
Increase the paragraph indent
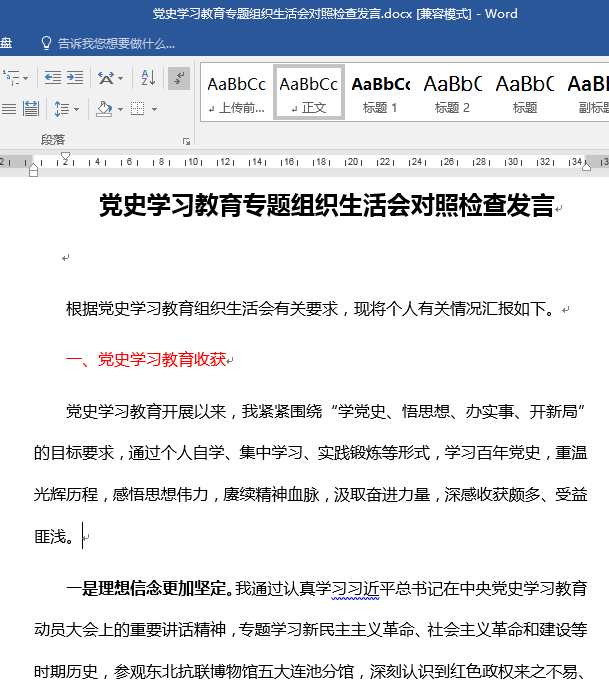click(75, 78)
